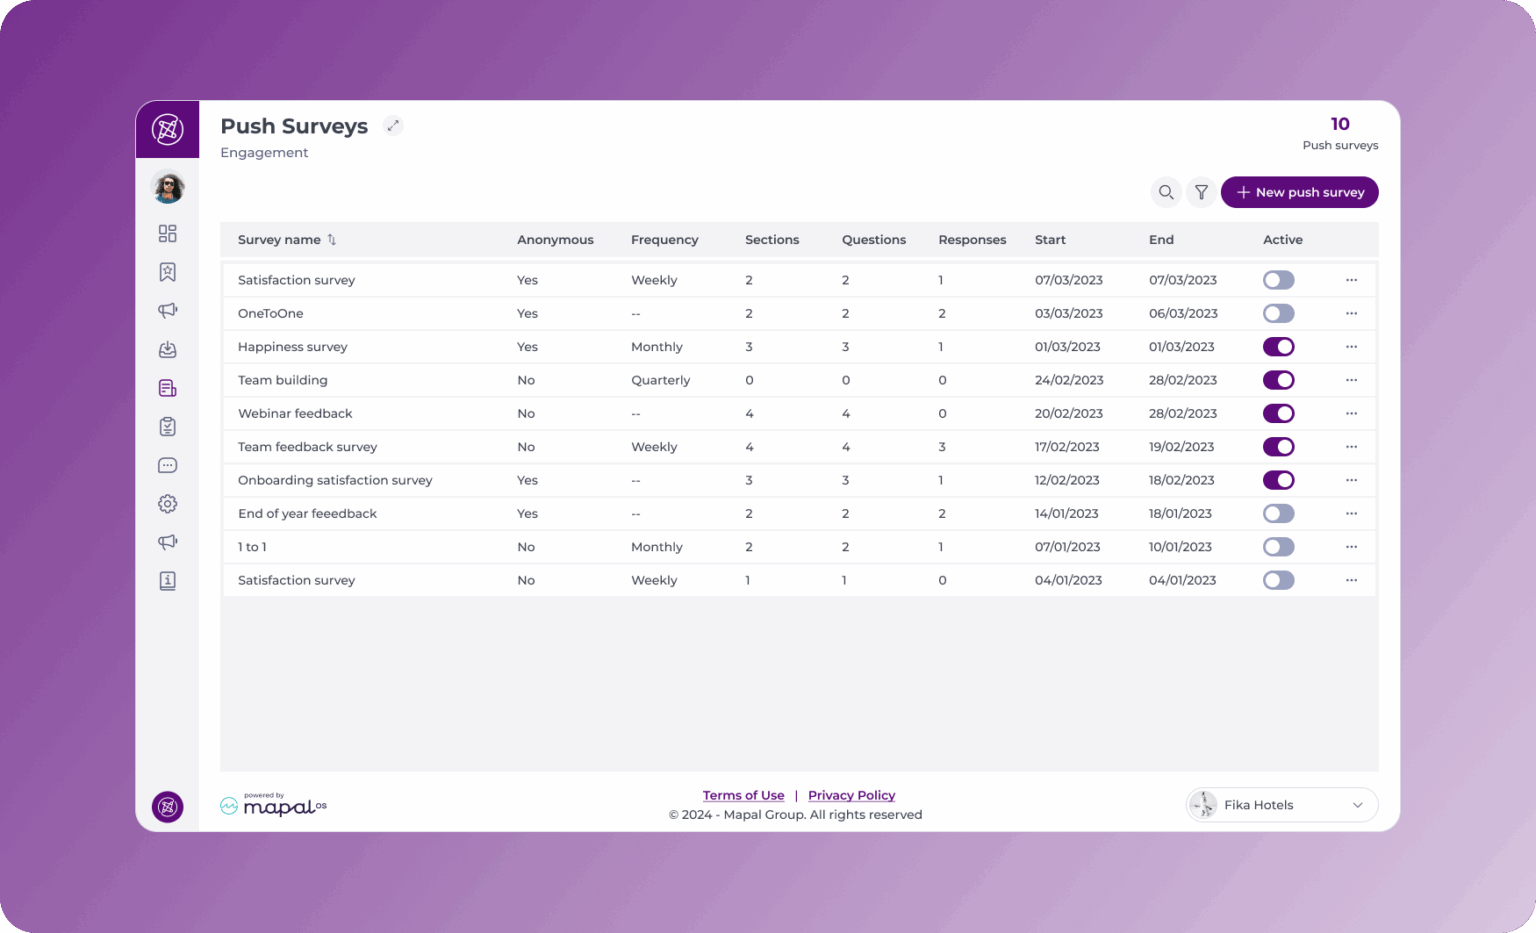Select the highlighted purple surveys form icon

(168, 388)
